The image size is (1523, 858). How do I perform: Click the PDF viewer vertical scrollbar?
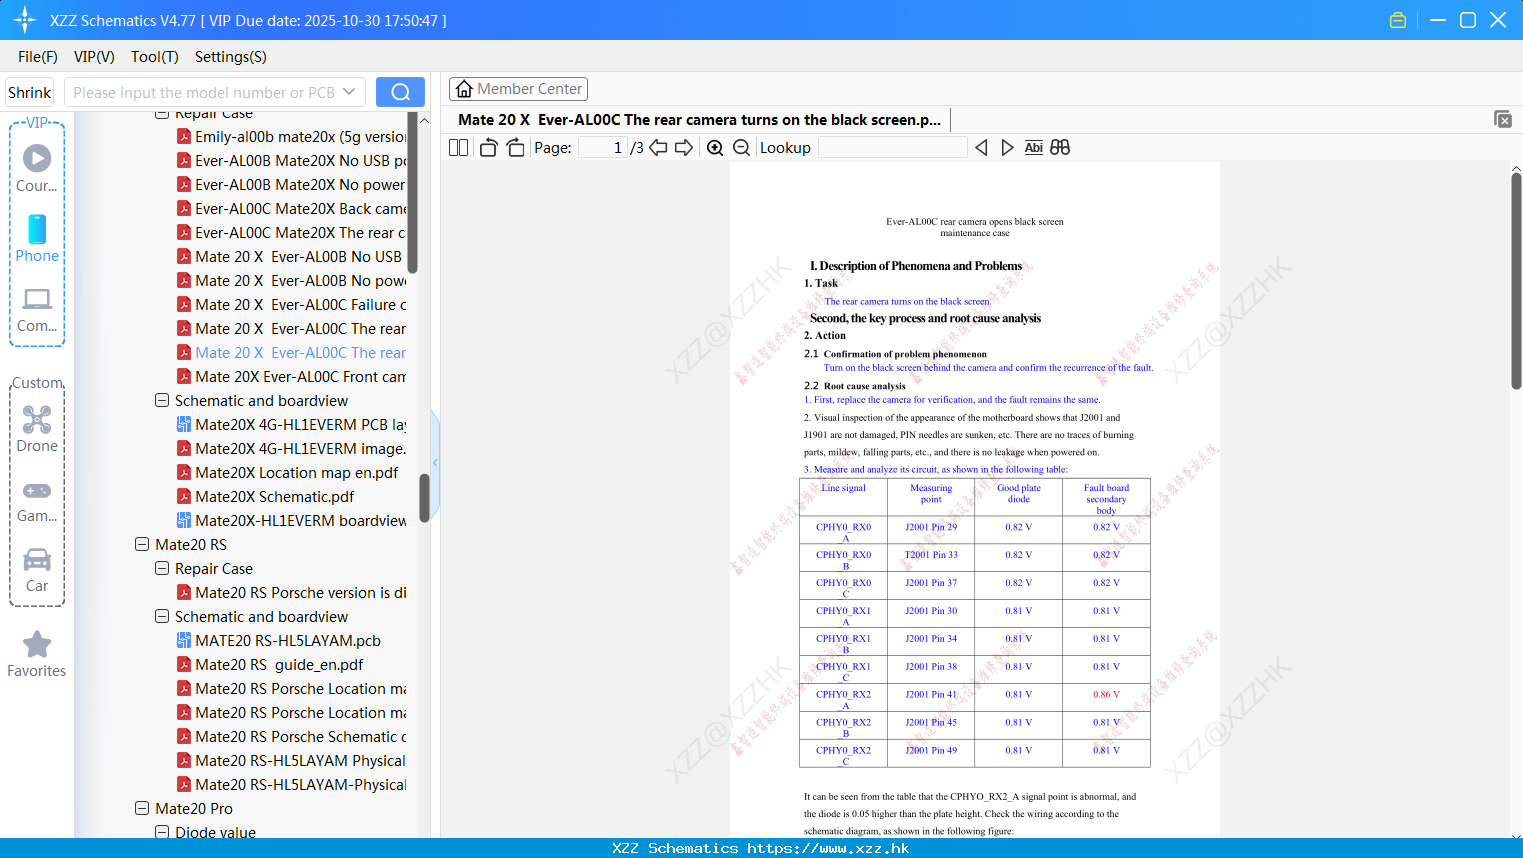point(1516,280)
